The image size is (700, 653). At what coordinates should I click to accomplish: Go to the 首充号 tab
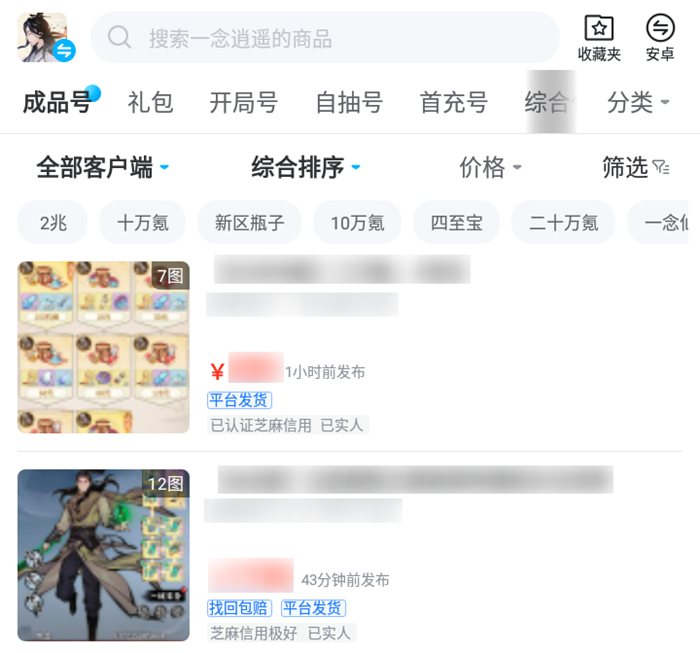pyautogui.click(x=454, y=102)
